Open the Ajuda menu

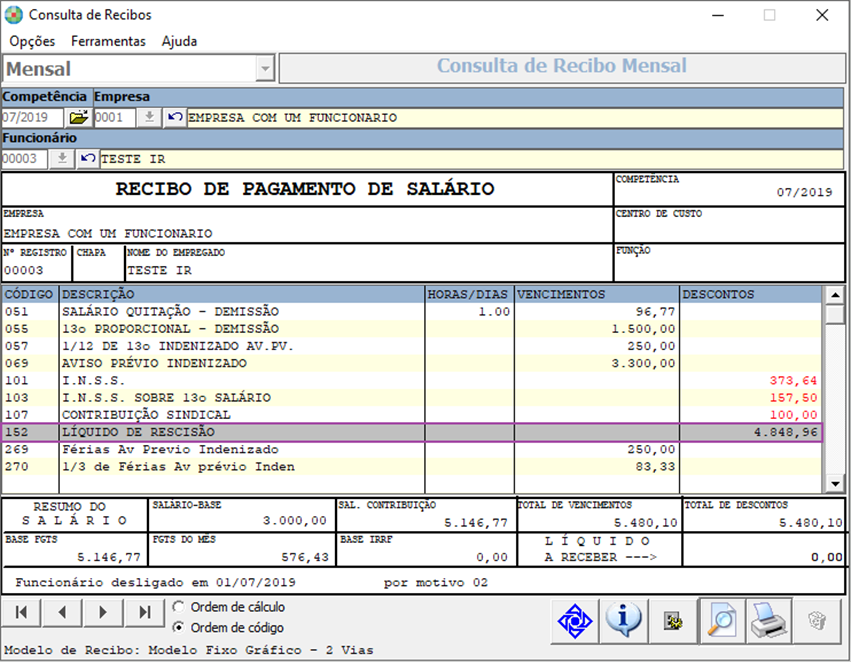pos(179,41)
